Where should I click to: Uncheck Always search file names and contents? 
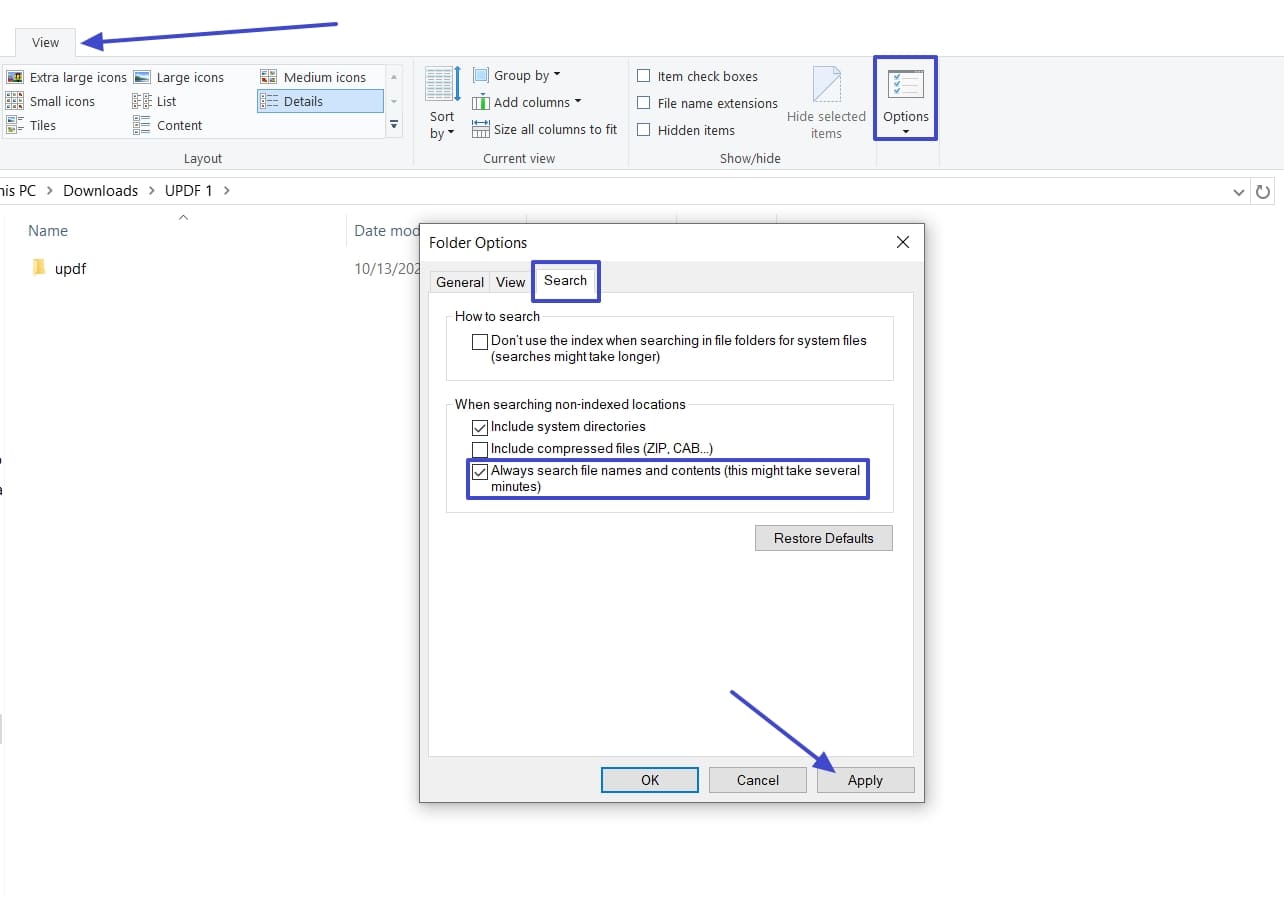(480, 472)
